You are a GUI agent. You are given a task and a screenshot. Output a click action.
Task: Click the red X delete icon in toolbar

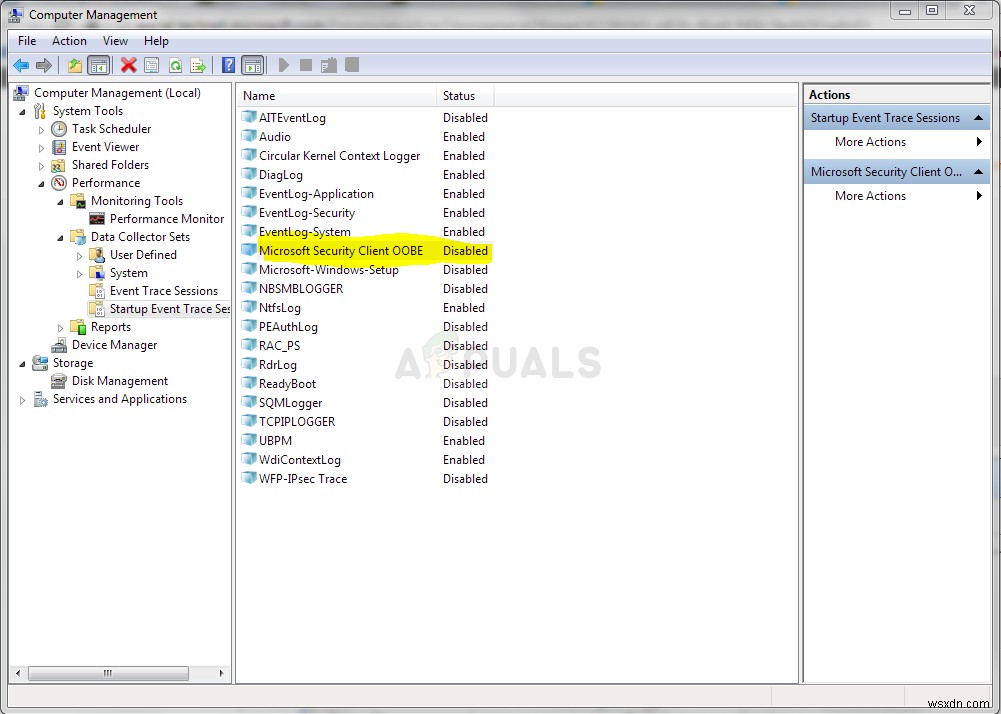[x=128, y=65]
